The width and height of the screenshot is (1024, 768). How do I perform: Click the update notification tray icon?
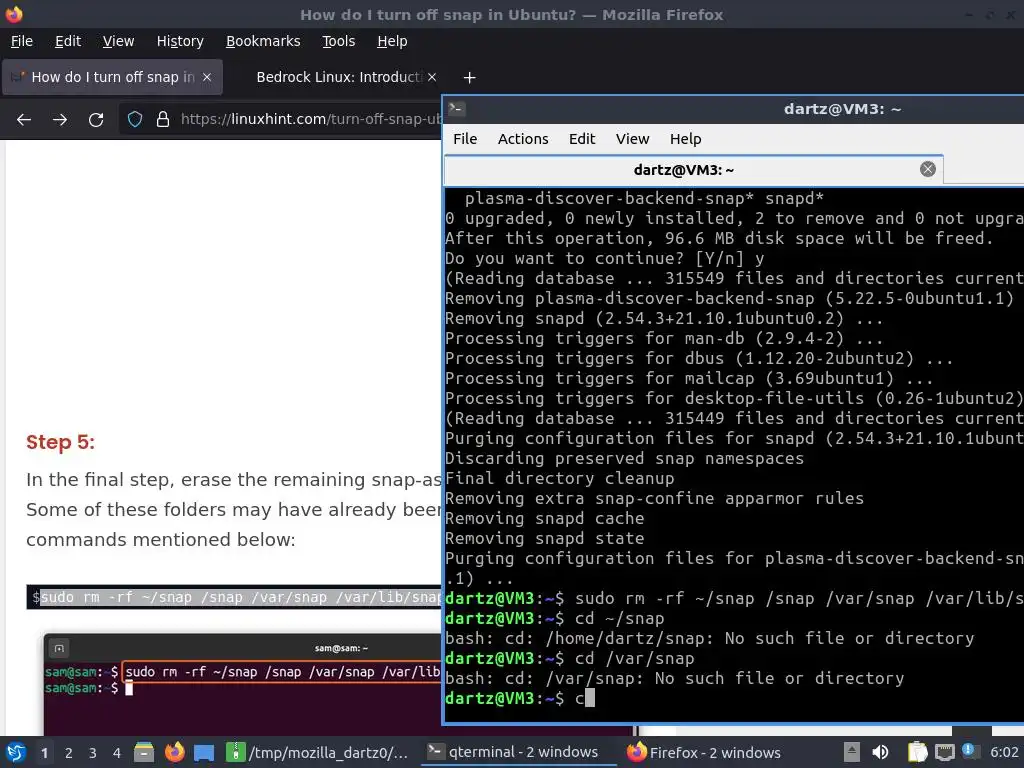[x=968, y=751]
